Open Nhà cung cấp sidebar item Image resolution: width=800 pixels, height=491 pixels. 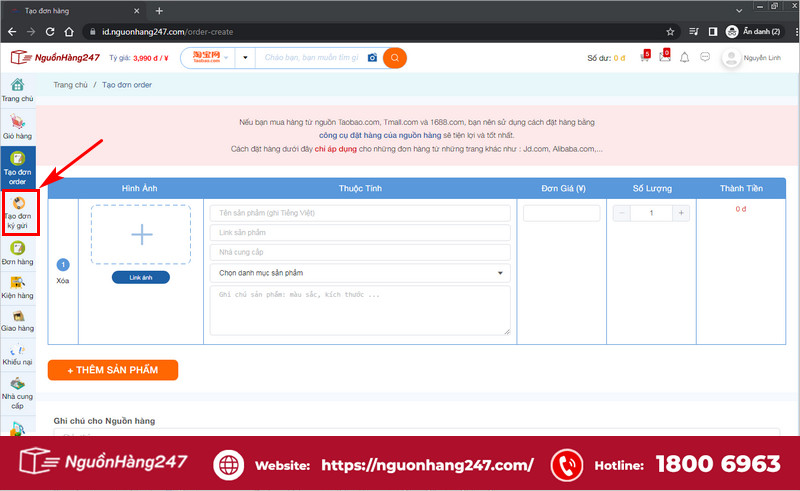point(17,393)
